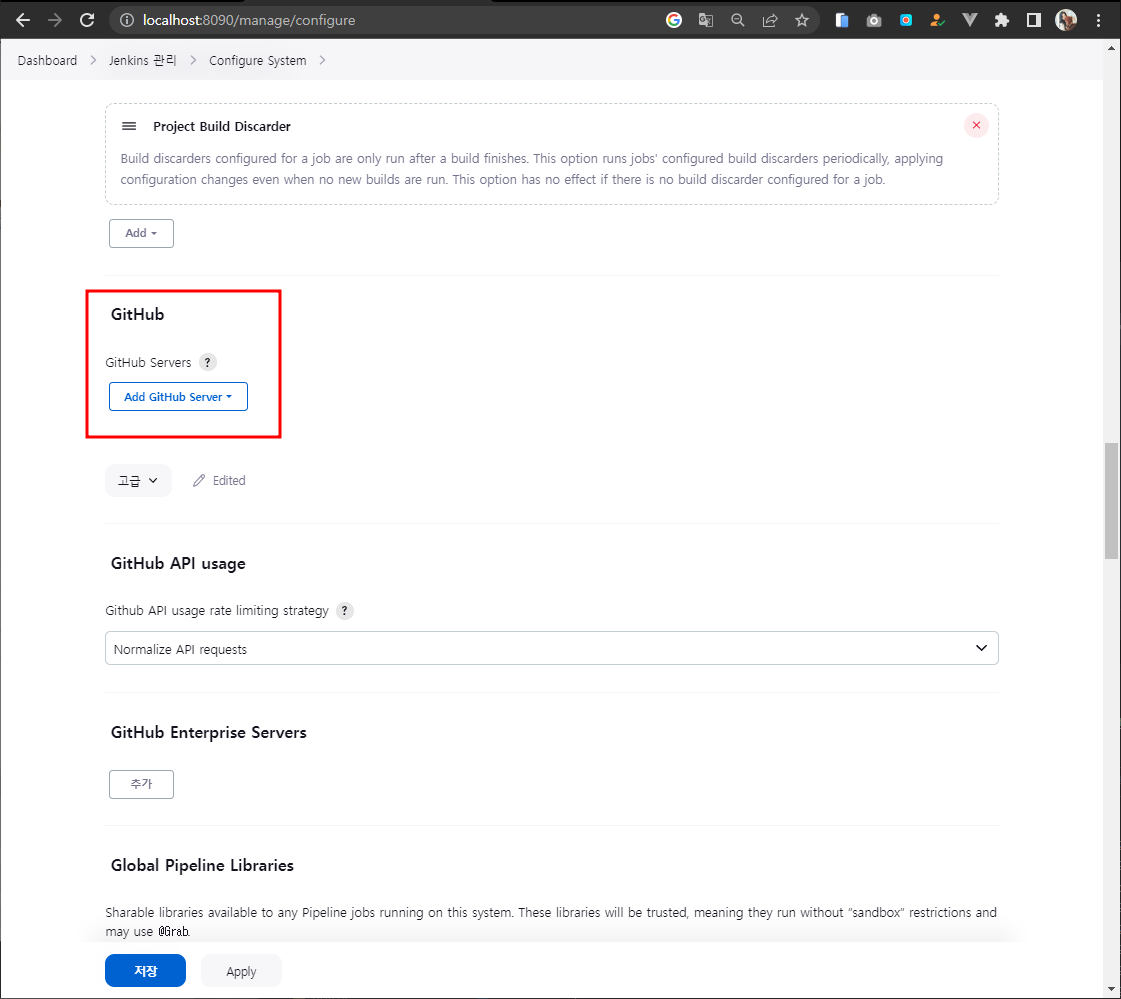Click the browser forward arrow

pyautogui.click(x=55, y=20)
